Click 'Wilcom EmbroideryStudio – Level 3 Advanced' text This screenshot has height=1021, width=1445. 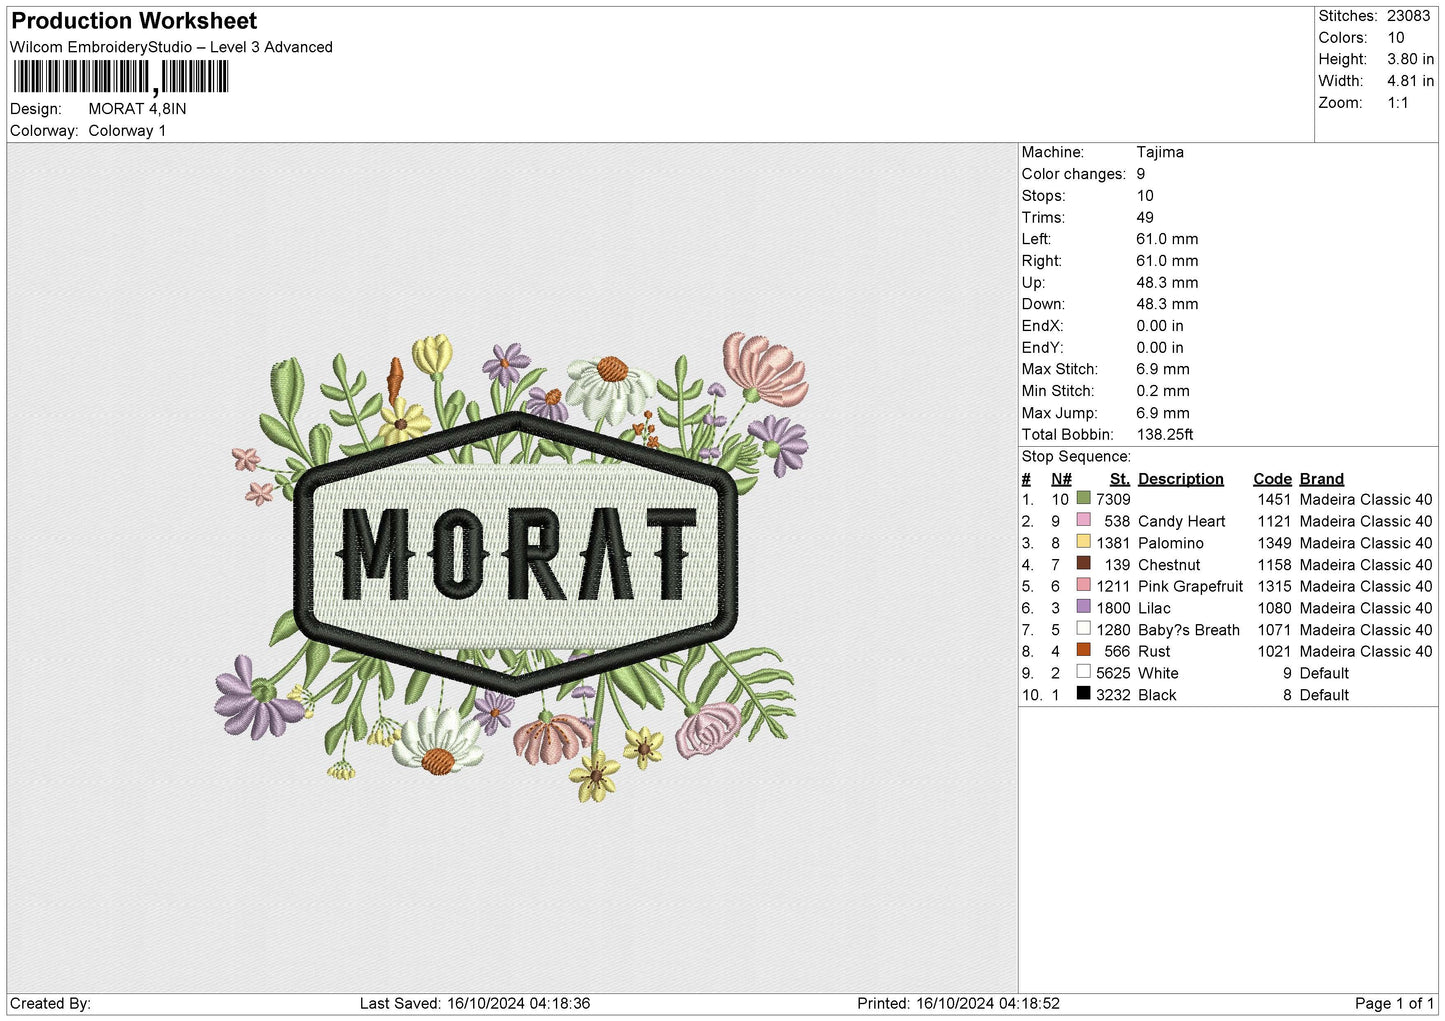point(171,47)
